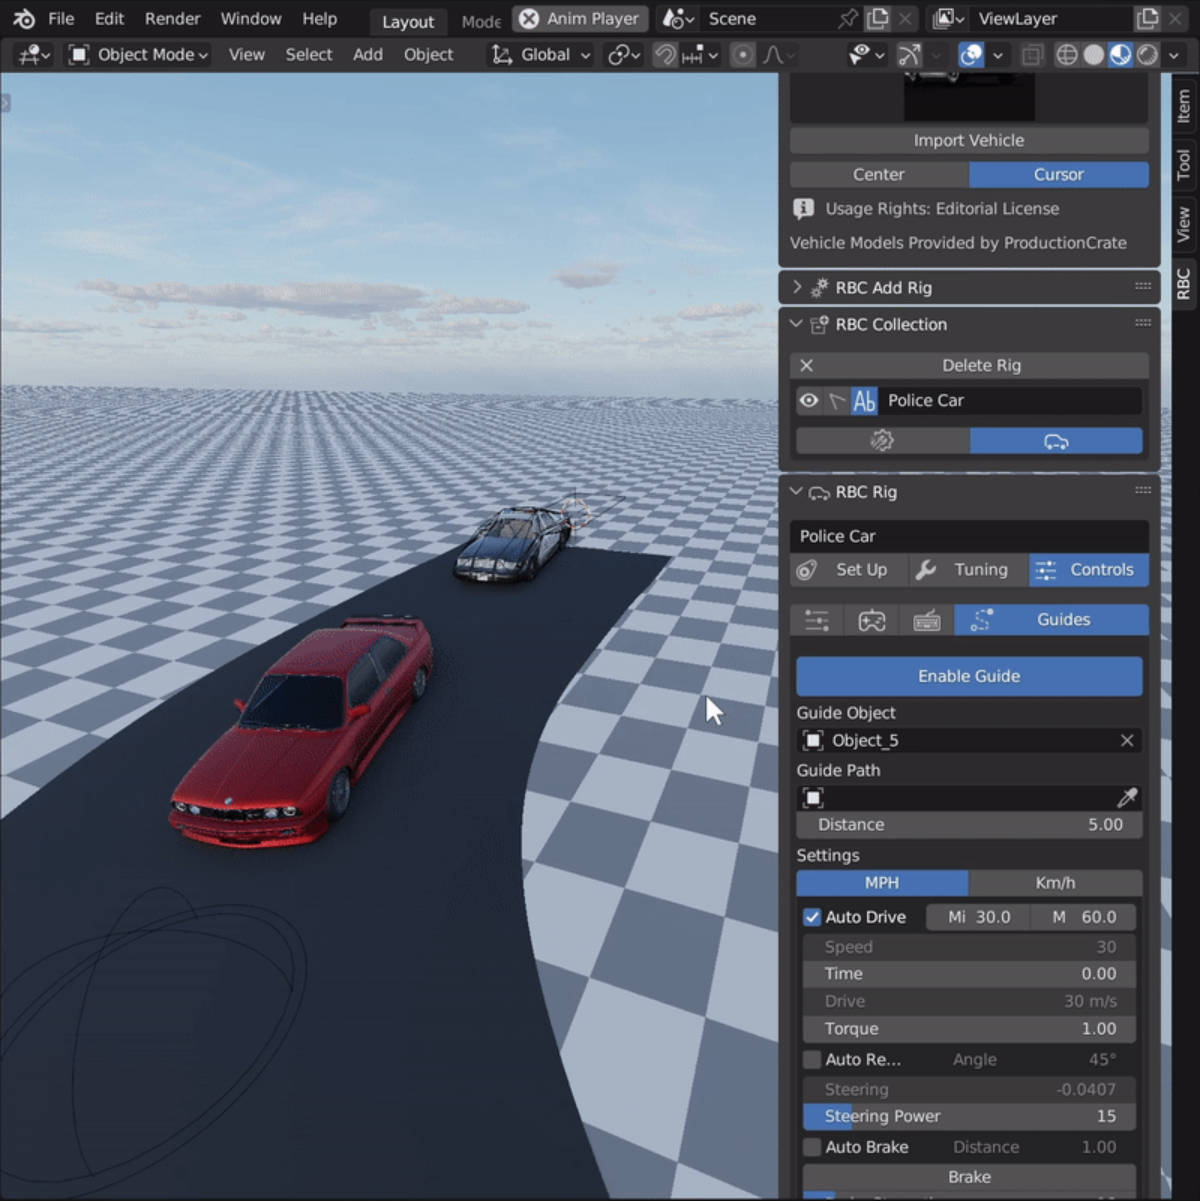Image resolution: width=1200 pixels, height=1201 pixels.
Task: Click the gear physics icon under Police Car
Action: pyautogui.click(x=881, y=440)
